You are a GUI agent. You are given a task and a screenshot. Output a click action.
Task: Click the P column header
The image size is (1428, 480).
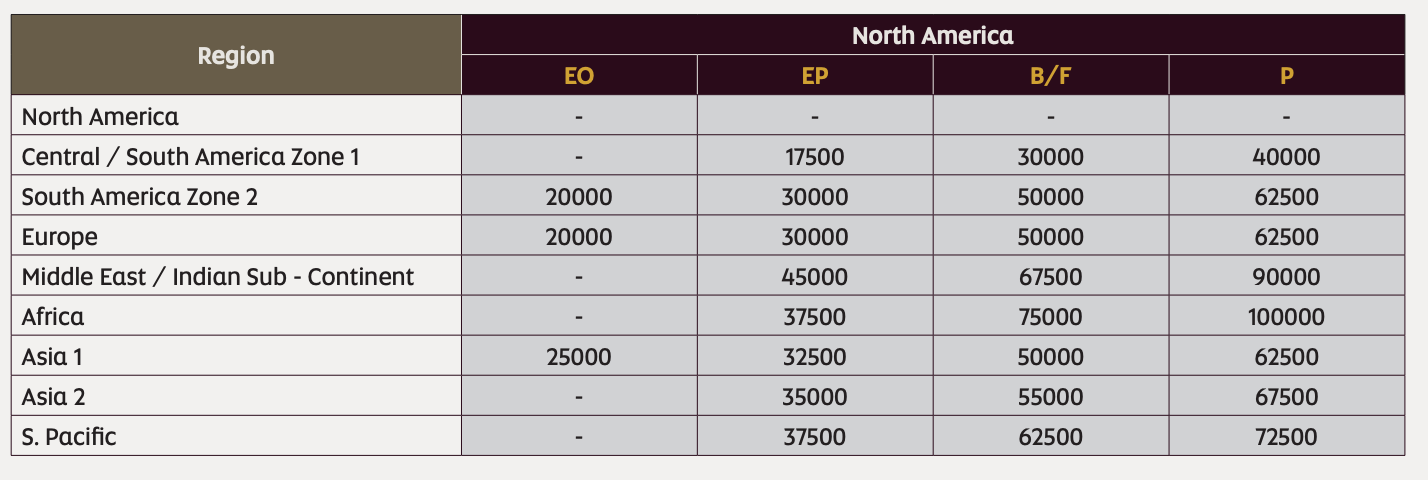point(1286,76)
